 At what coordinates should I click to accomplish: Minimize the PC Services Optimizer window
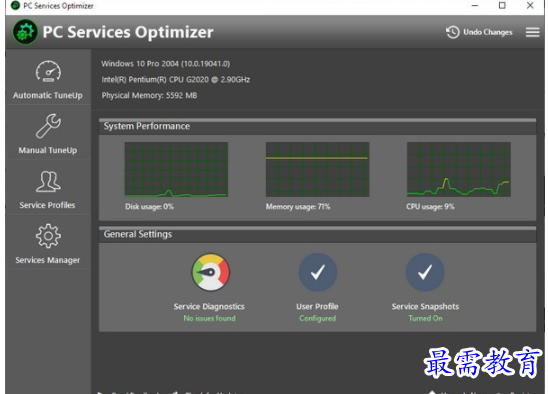pos(475,6)
